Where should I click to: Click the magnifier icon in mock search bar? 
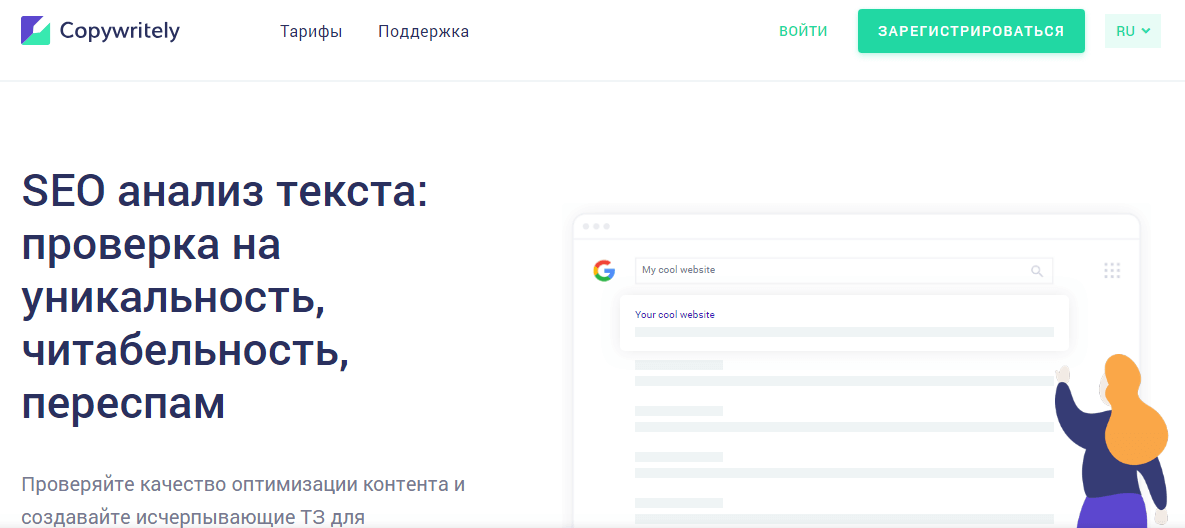click(x=1037, y=270)
